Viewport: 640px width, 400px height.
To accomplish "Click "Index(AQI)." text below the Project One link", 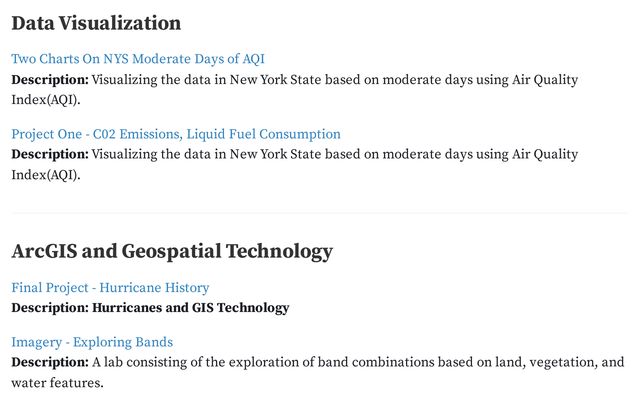I will pos(46,175).
